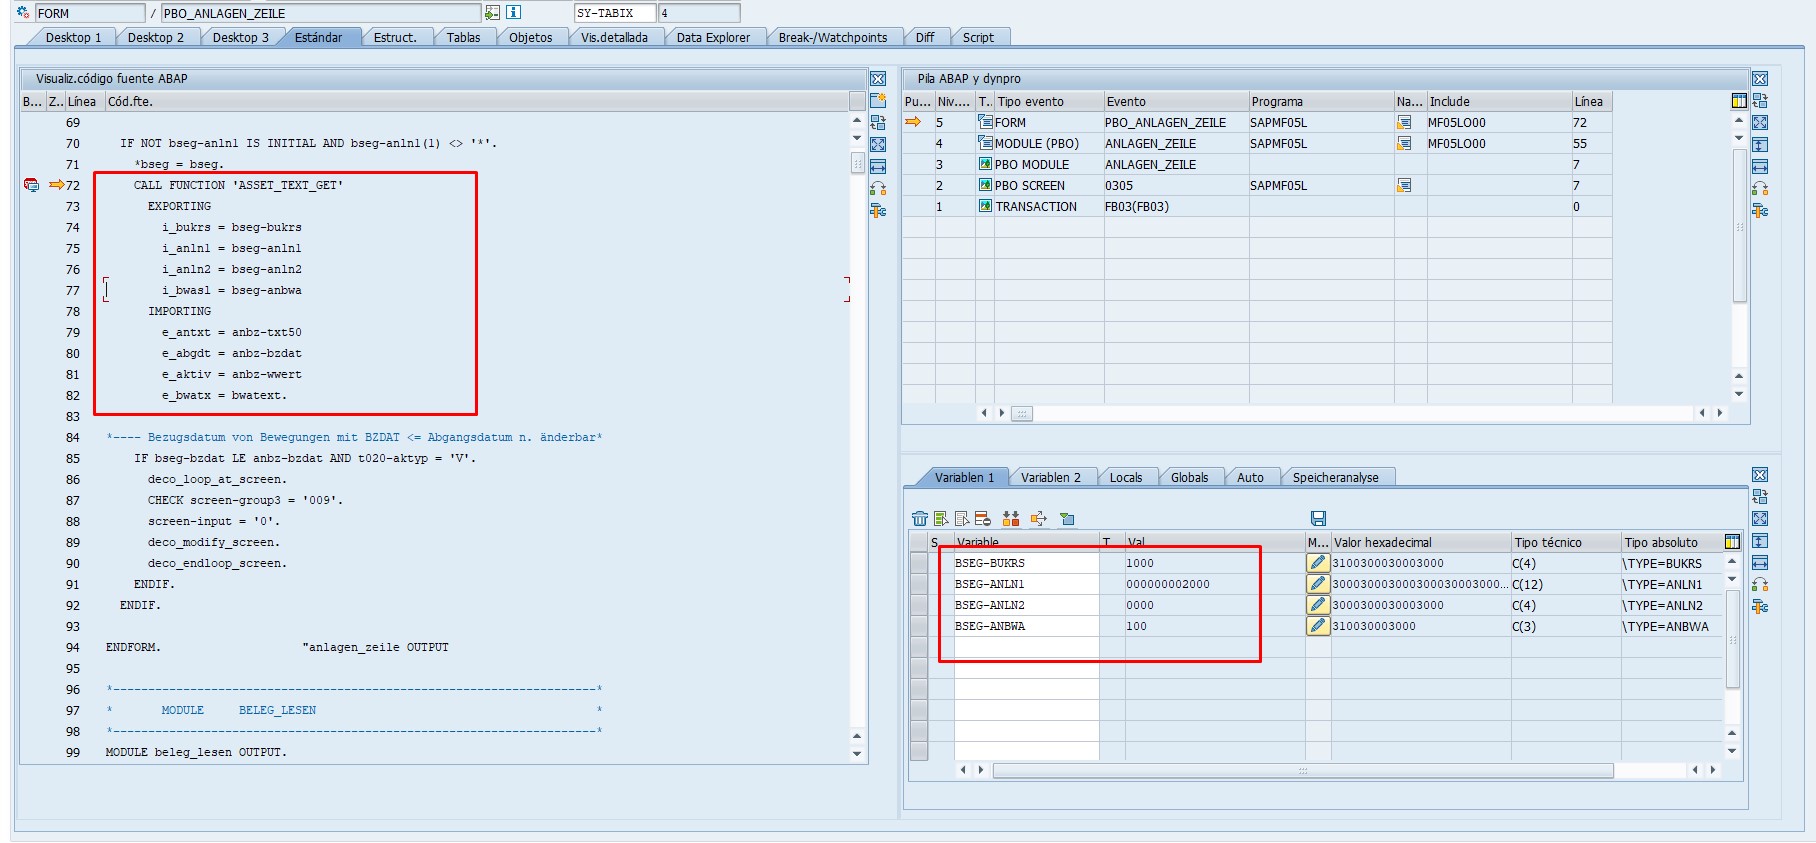
Task: Select row marker for BSEG-ANBWA
Action: (919, 626)
